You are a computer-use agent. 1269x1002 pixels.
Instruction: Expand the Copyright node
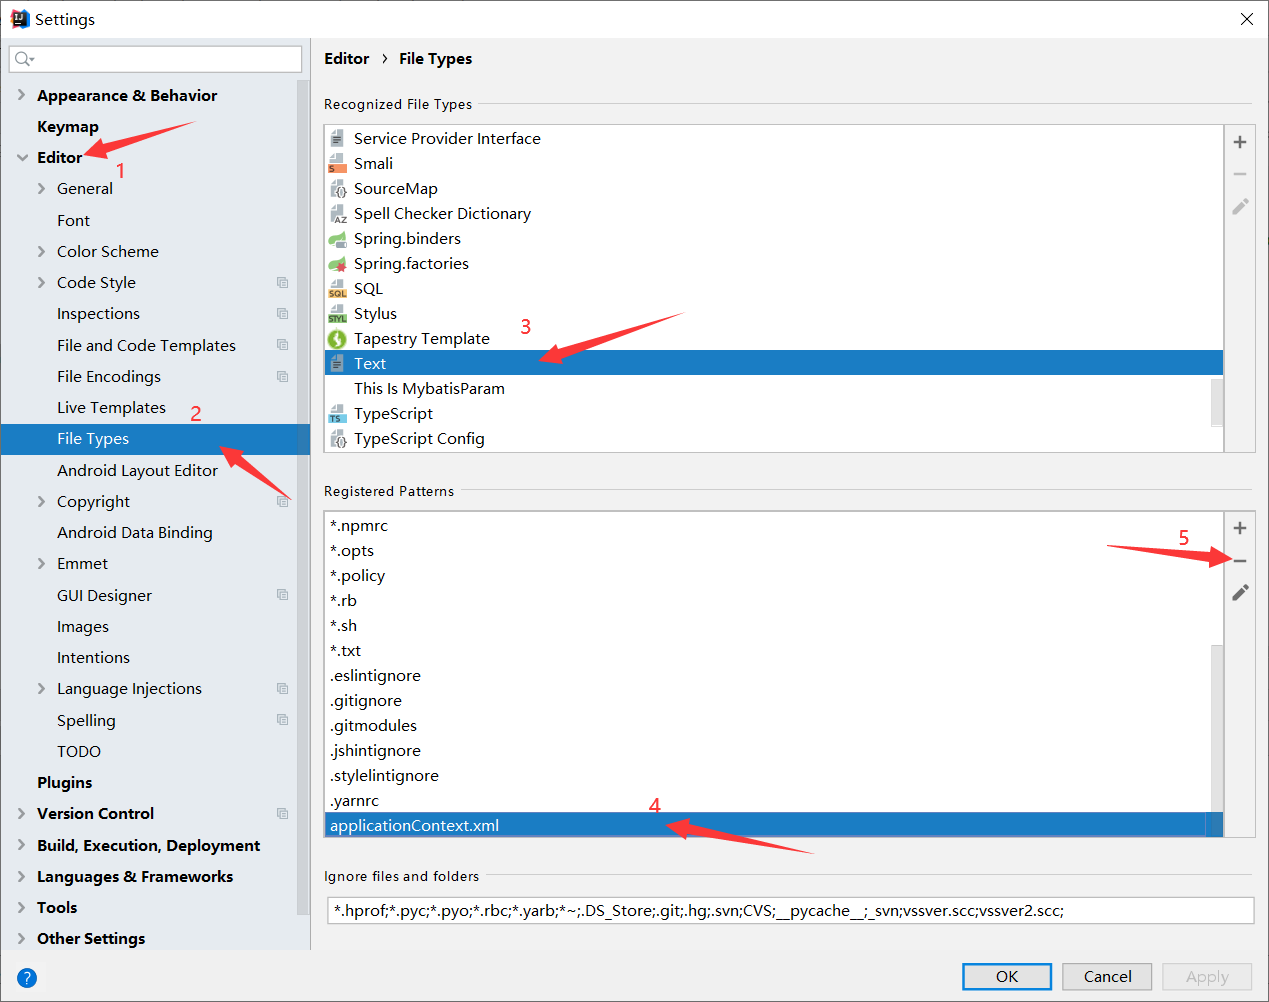point(41,501)
